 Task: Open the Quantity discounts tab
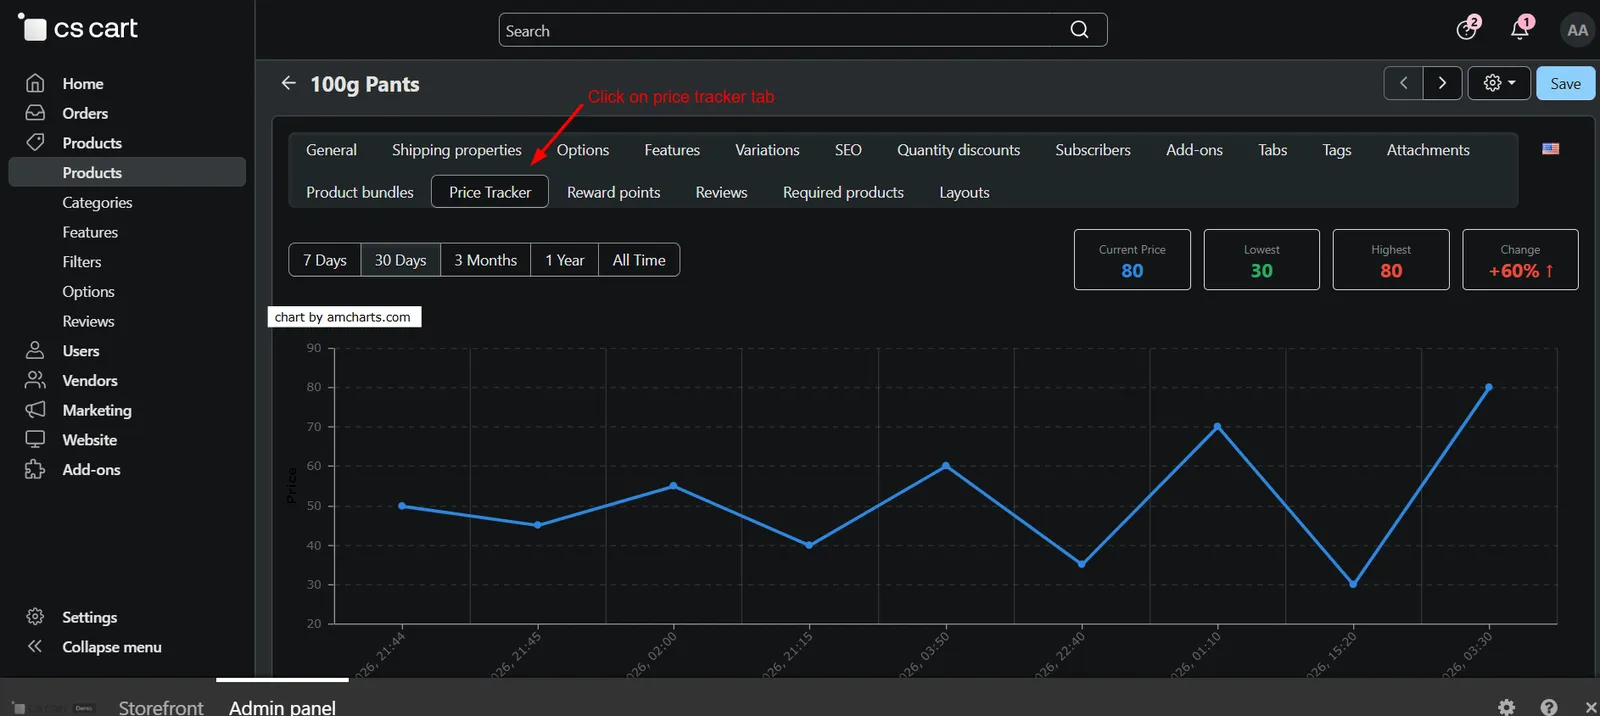click(958, 150)
